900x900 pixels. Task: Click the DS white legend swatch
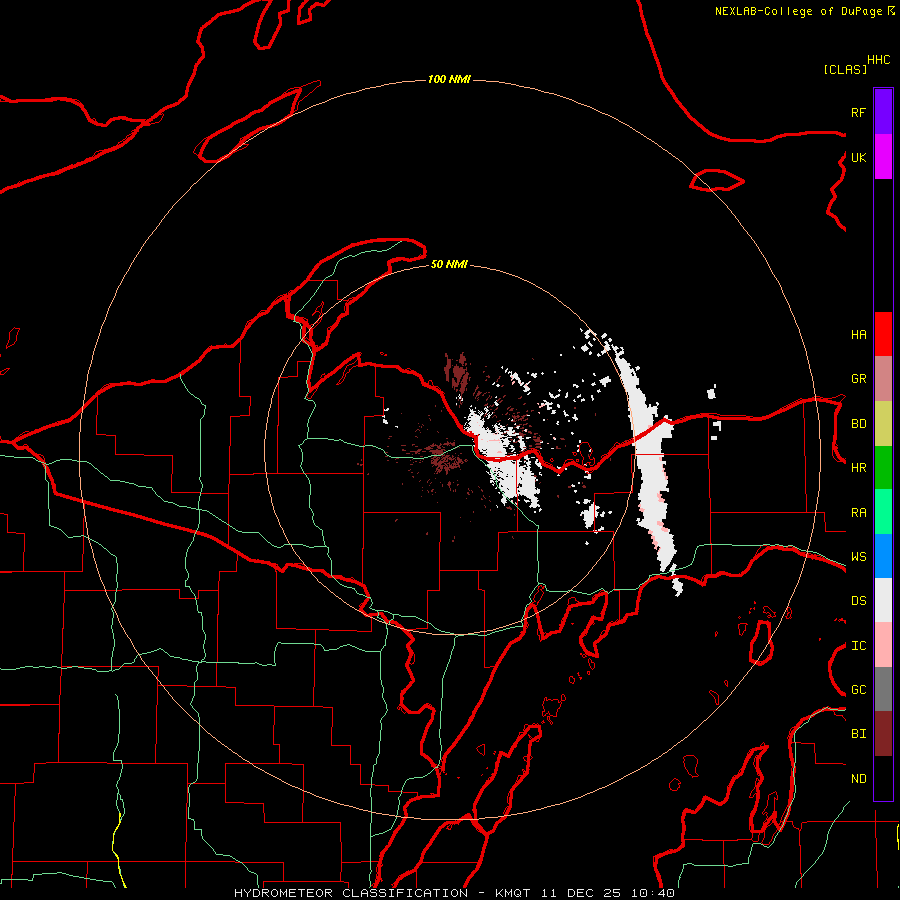point(883,600)
